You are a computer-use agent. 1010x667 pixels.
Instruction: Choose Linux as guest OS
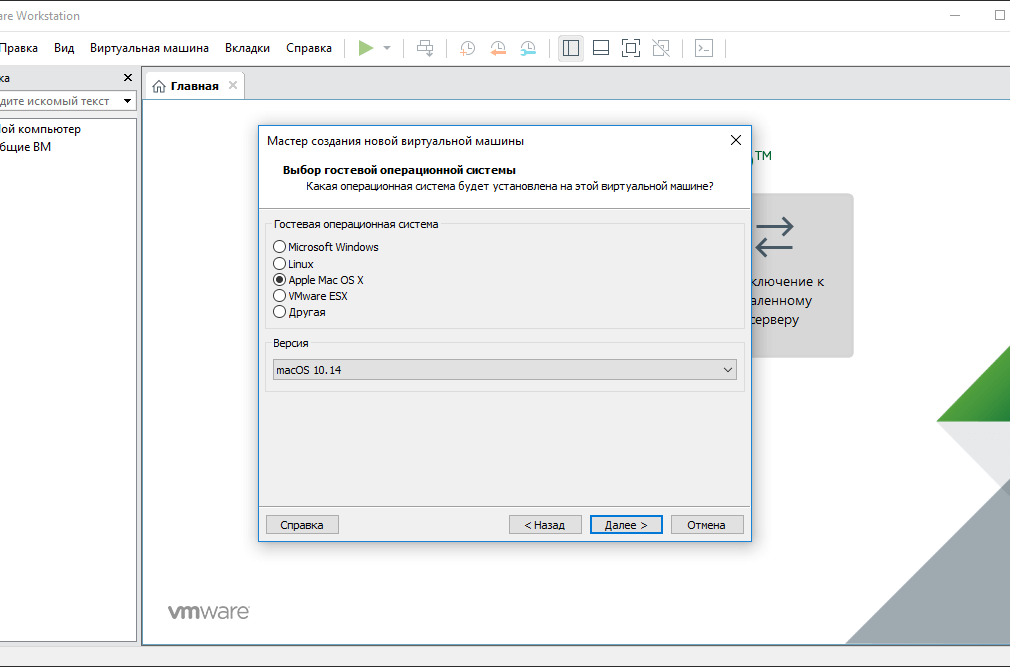tap(294, 264)
